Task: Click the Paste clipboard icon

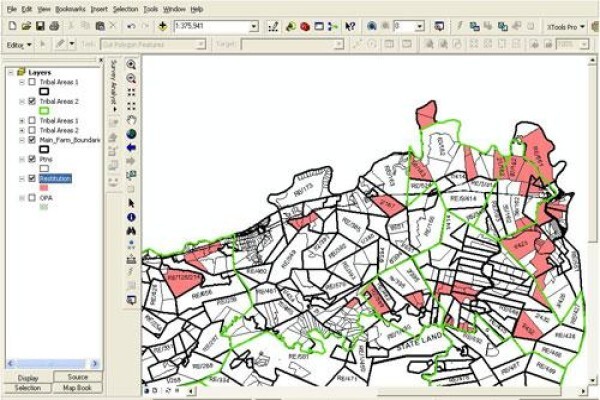Action: point(100,26)
